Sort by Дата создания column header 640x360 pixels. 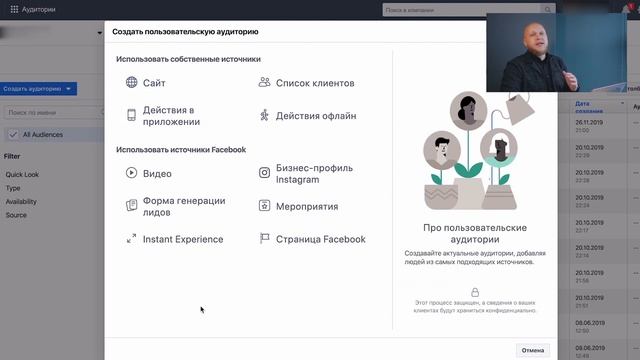(x=589, y=107)
